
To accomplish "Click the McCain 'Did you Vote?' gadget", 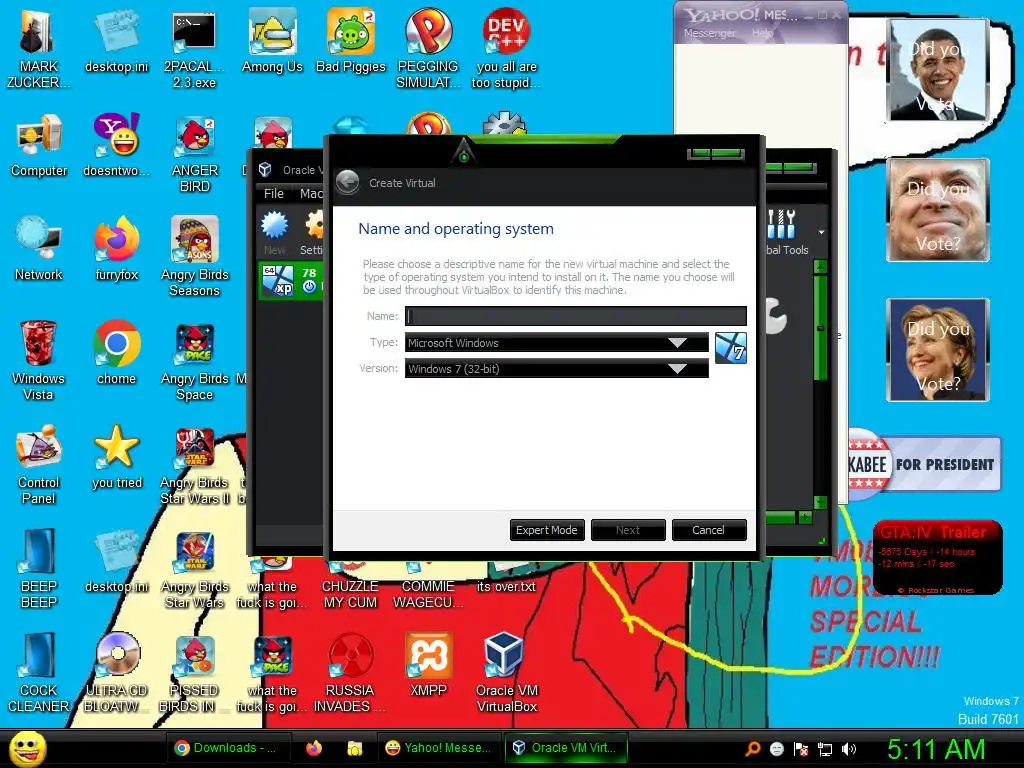I will (938, 210).
